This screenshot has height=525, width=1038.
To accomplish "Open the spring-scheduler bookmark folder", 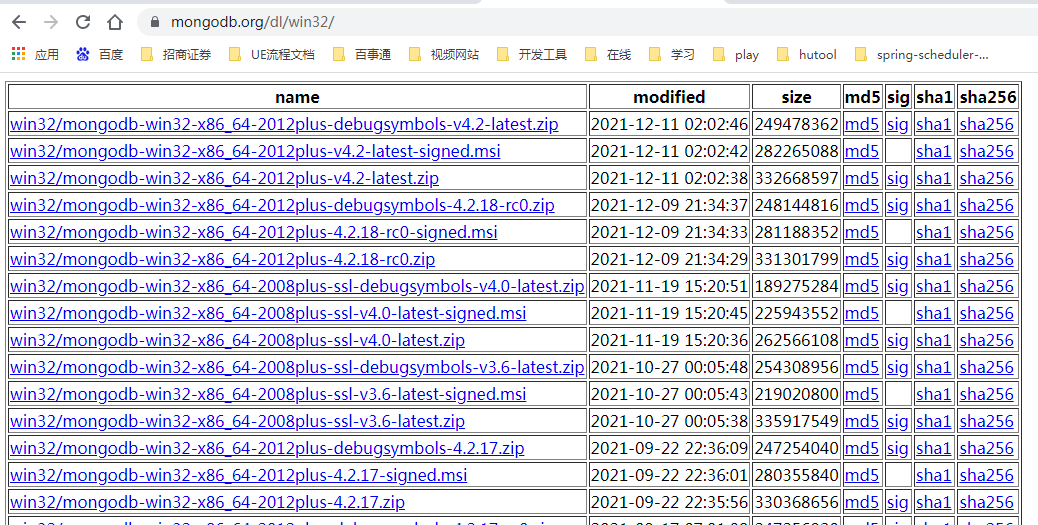I will [922, 55].
